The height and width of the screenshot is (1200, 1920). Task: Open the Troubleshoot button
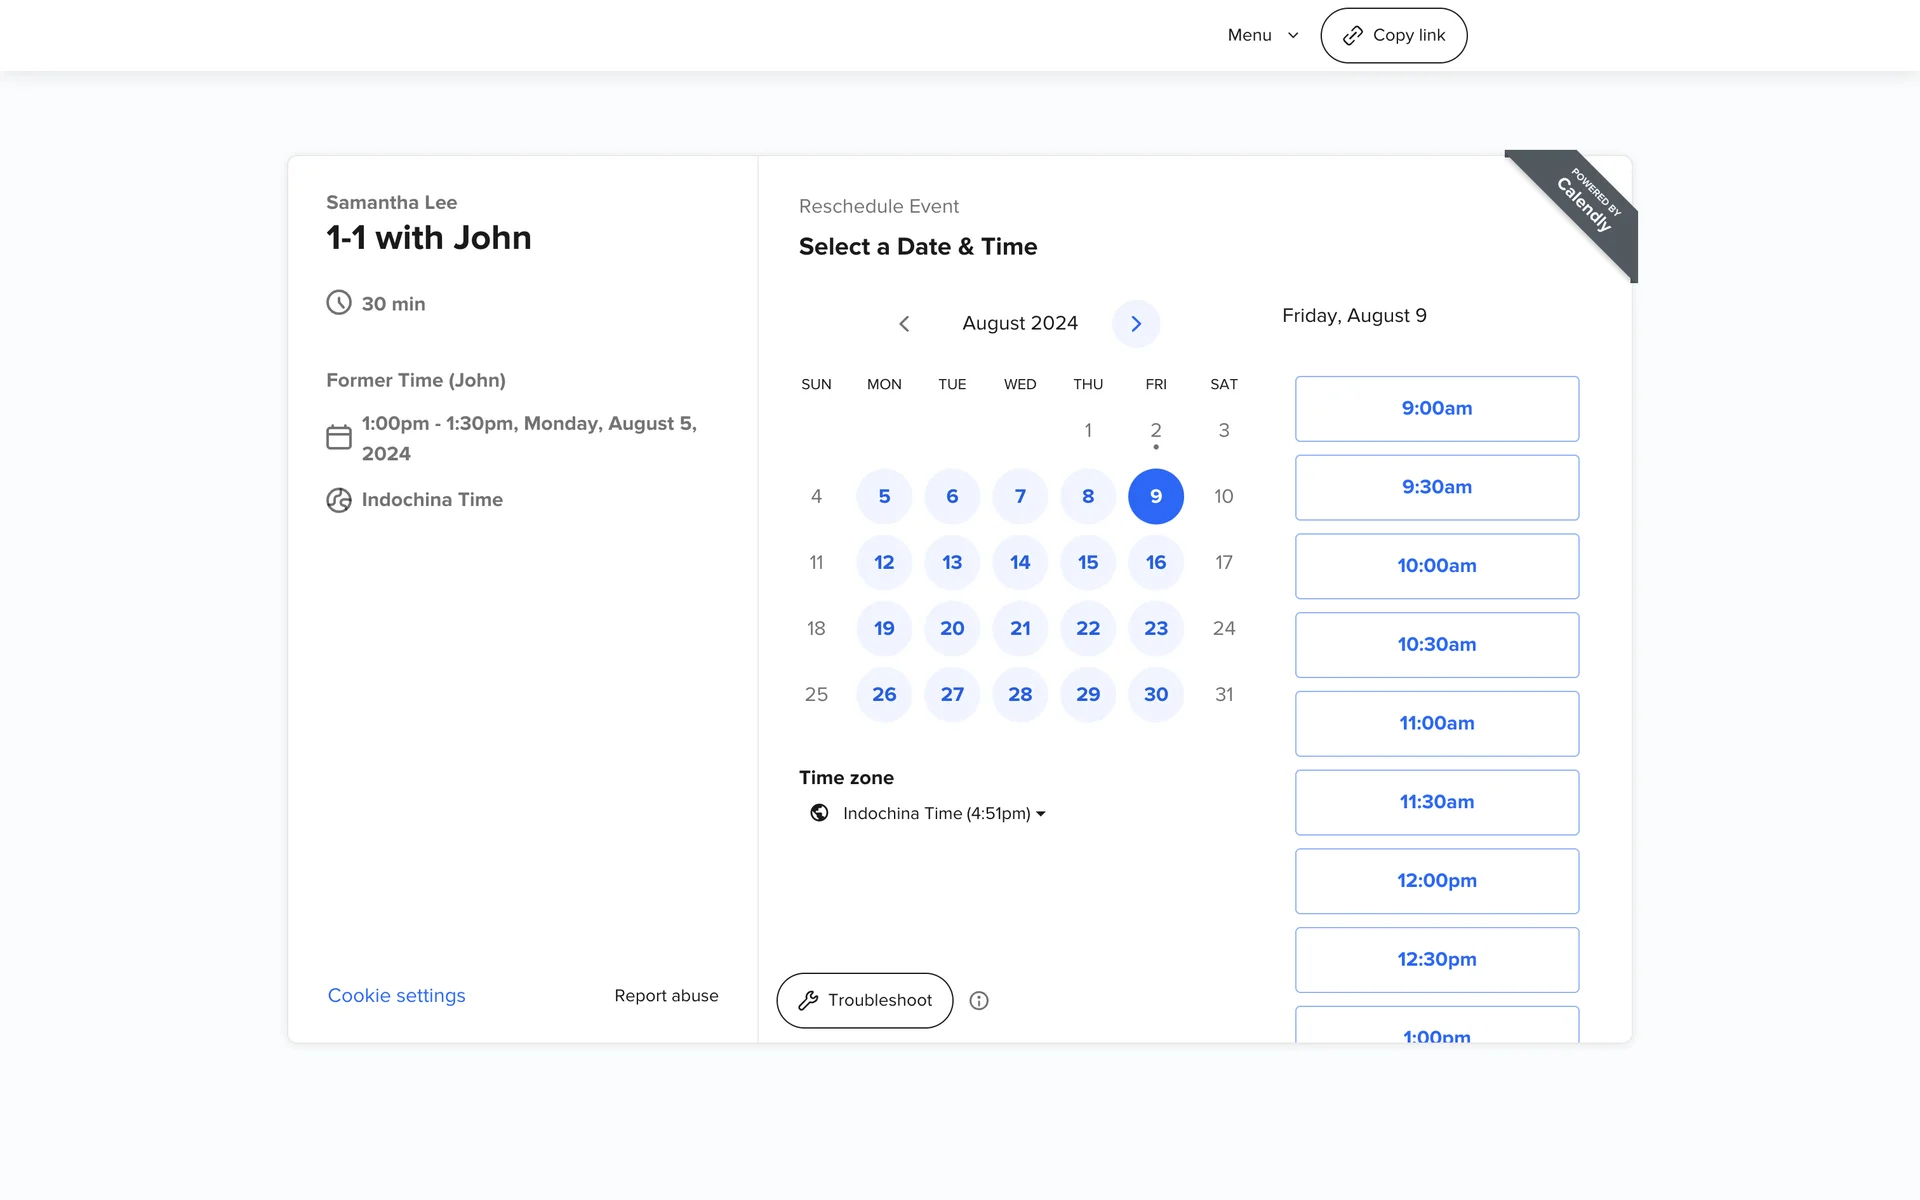(x=864, y=1000)
